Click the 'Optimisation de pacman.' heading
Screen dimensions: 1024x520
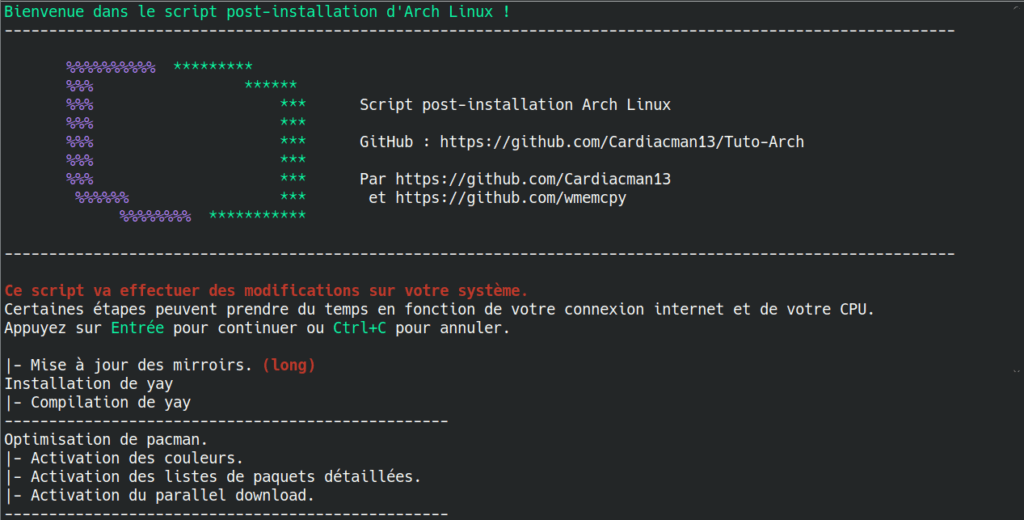pos(106,440)
